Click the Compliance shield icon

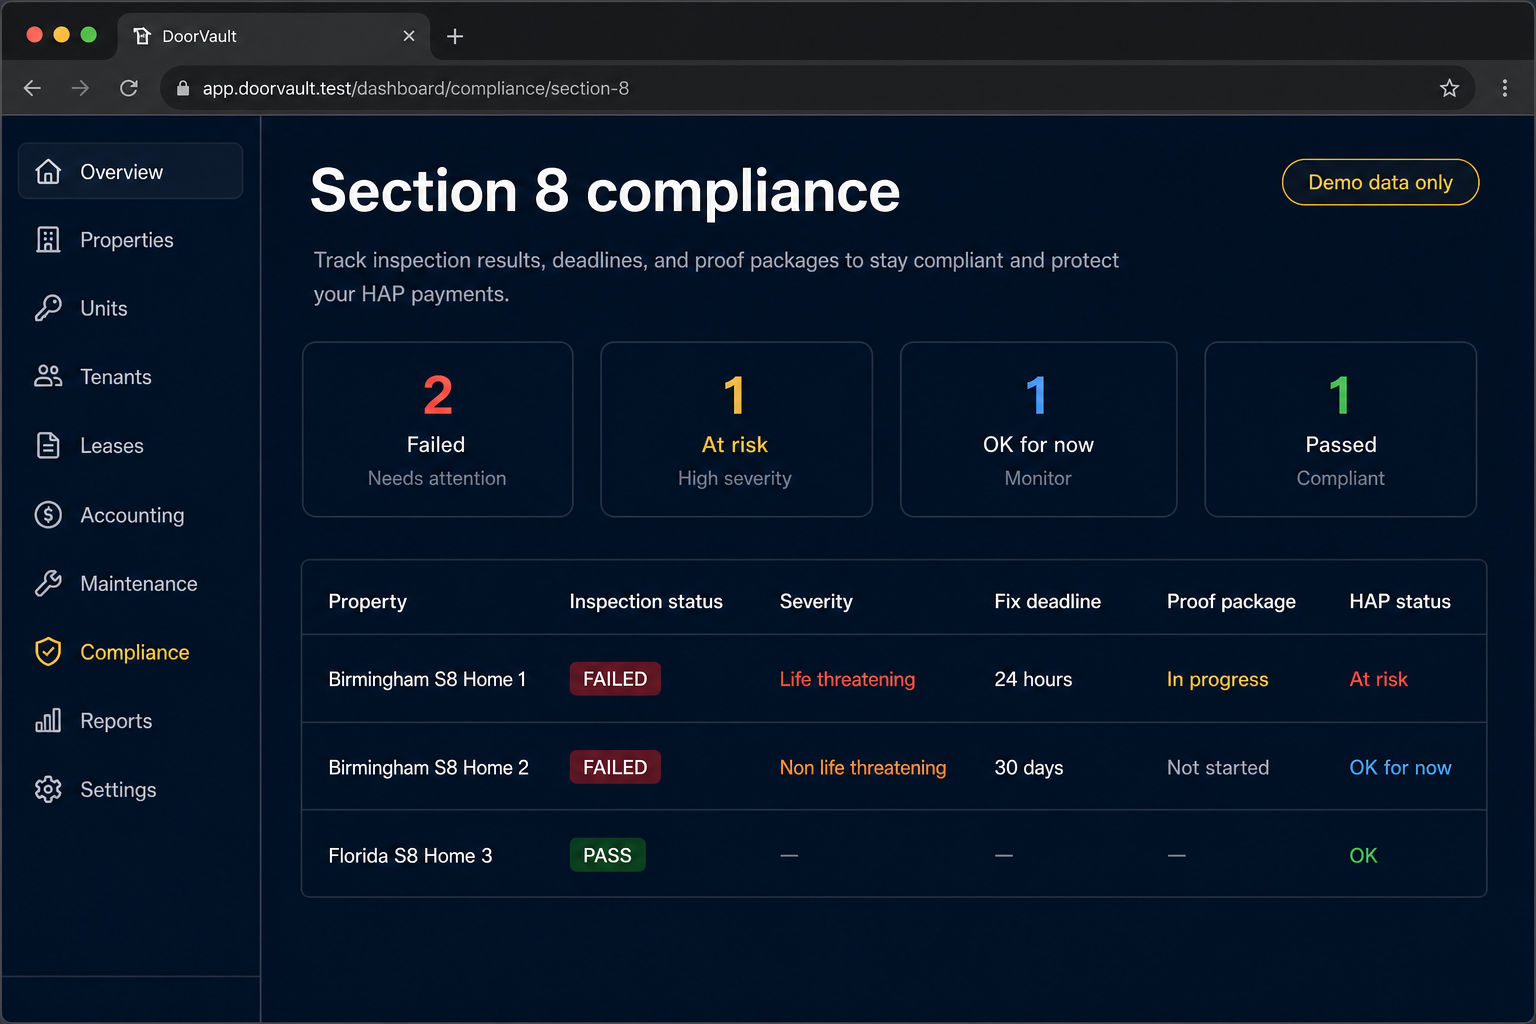tap(48, 652)
